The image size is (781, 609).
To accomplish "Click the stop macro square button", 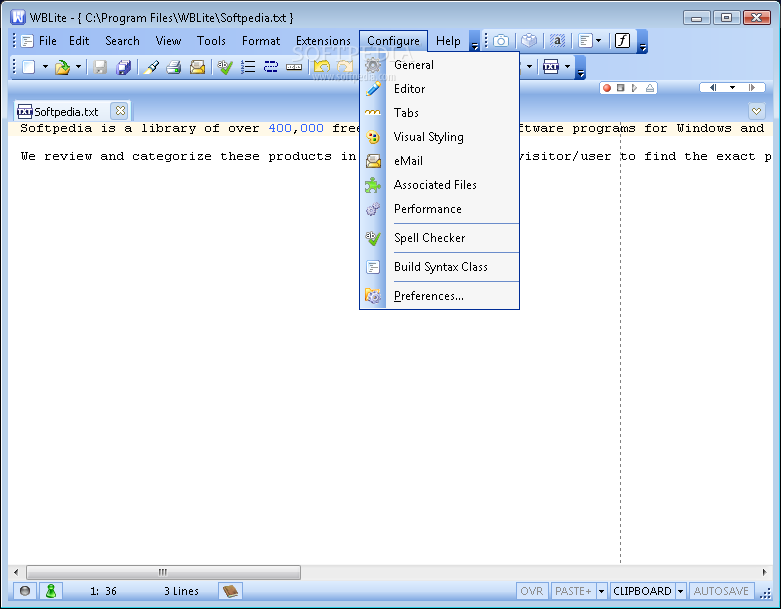I will [620, 88].
